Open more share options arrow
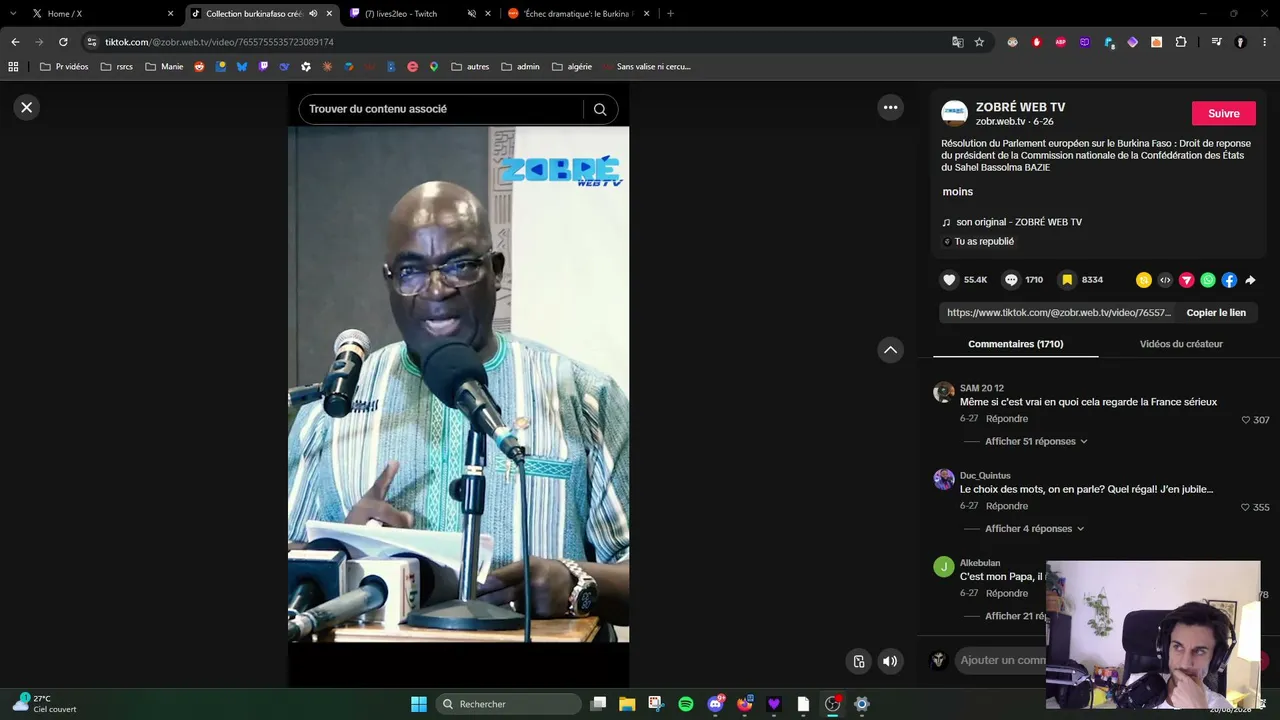Viewport: 1280px width, 720px height. click(x=1250, y=280)
